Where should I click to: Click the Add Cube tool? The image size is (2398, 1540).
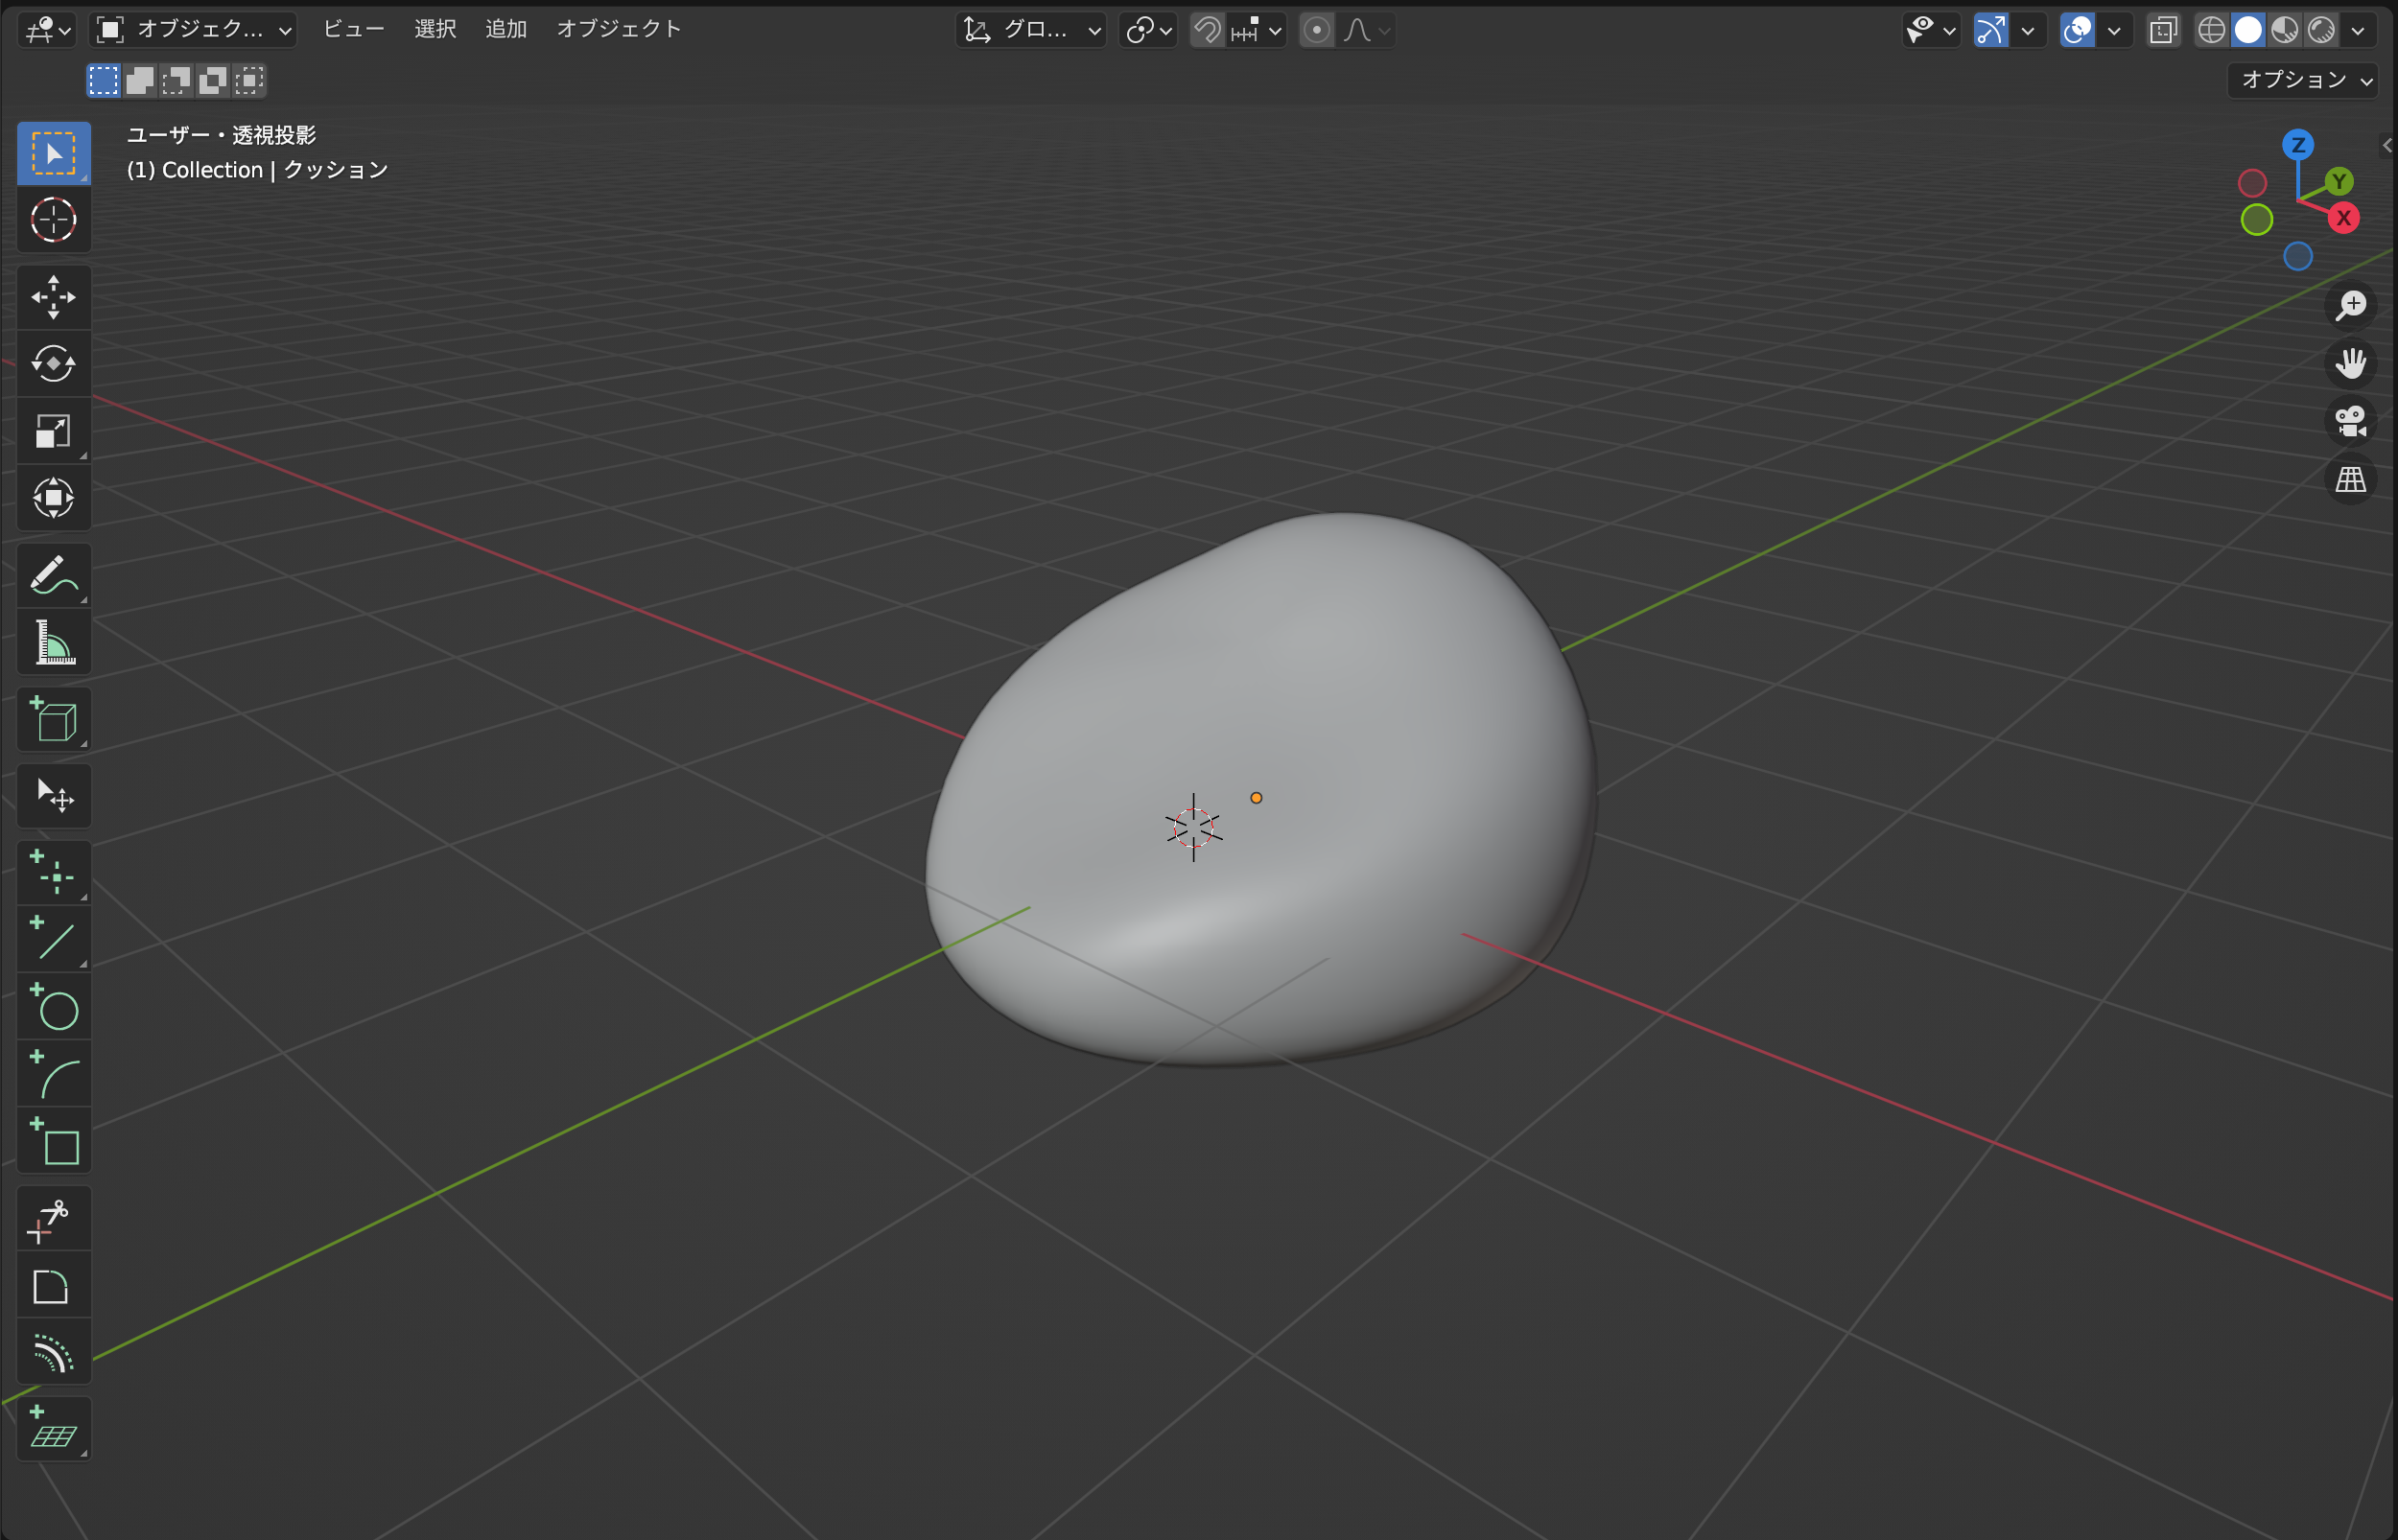coord(53,719)
